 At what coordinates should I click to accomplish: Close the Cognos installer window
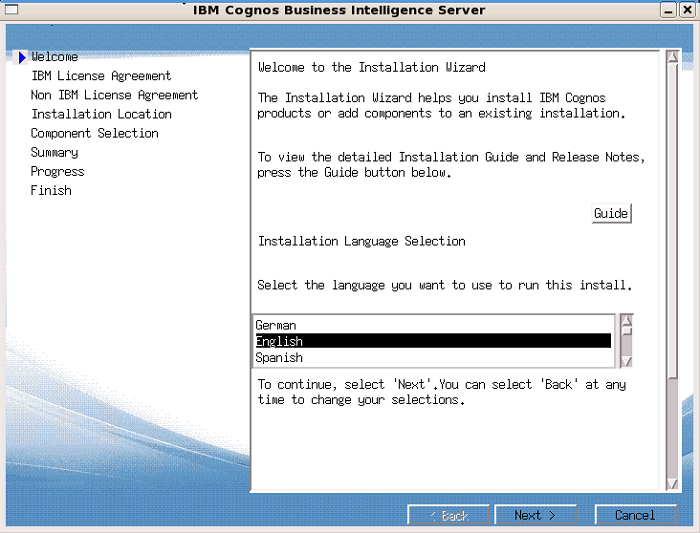[x=688, y=10]
